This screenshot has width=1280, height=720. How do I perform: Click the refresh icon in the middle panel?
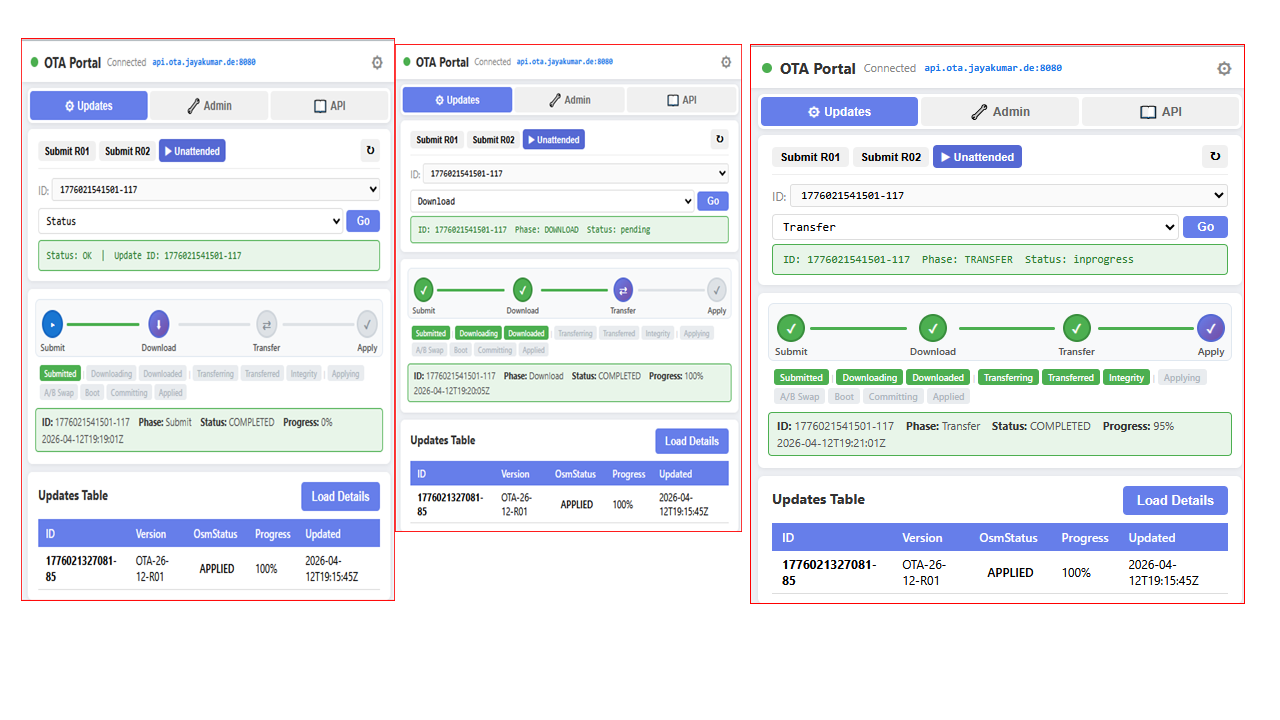719,139
